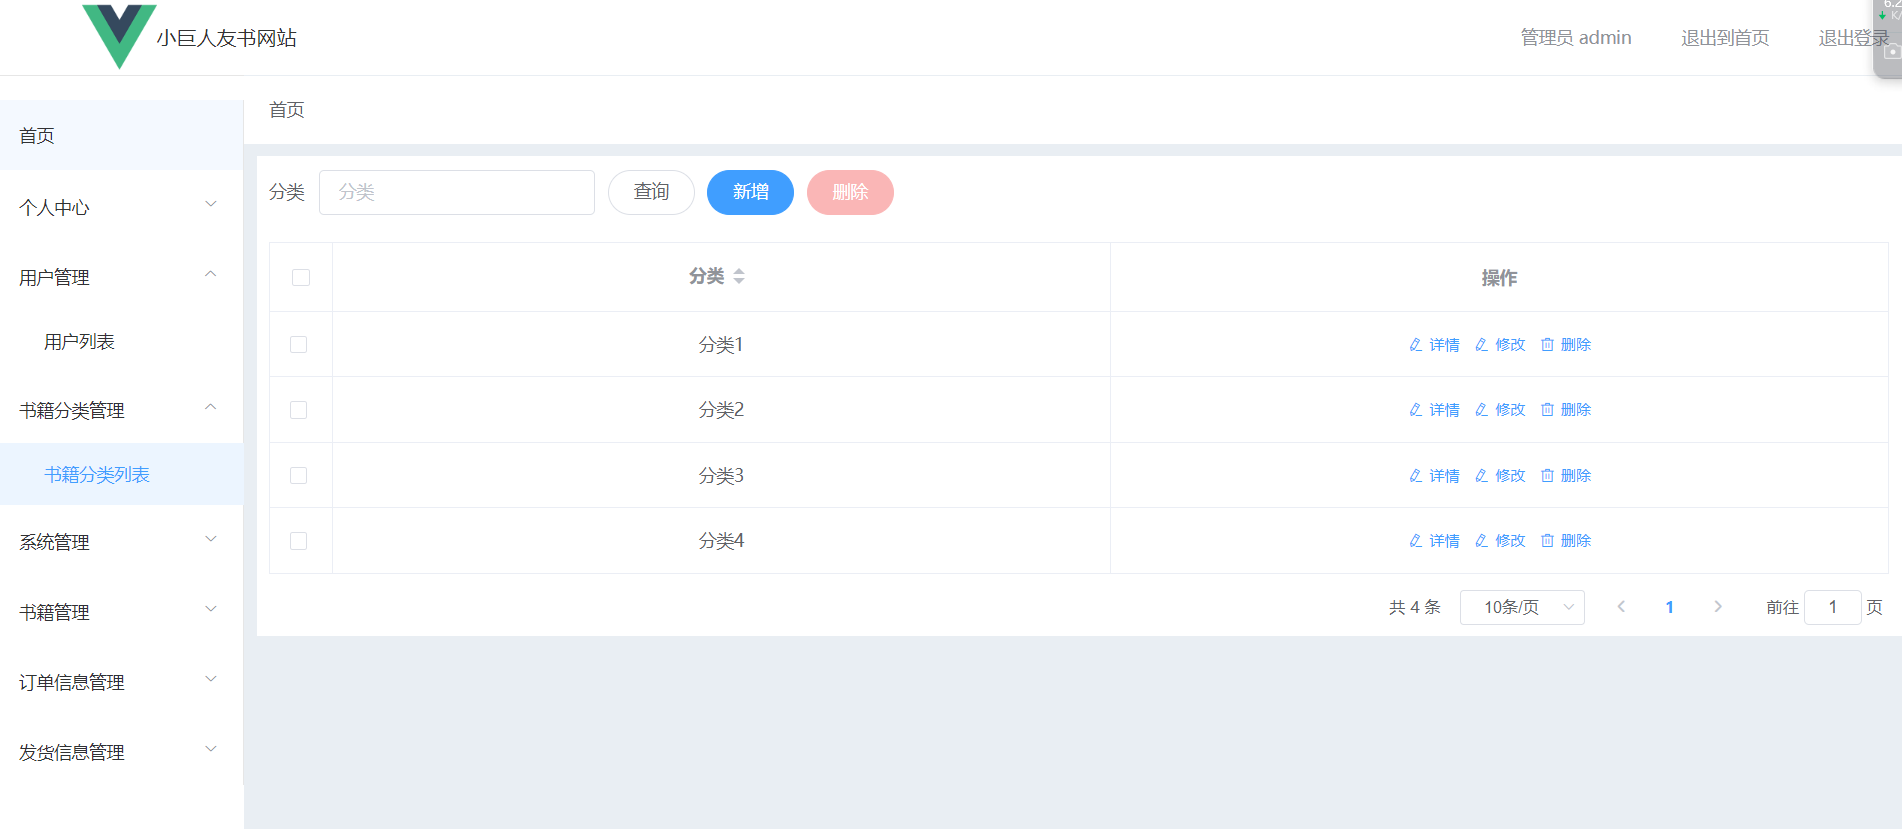
Task: Go to previous page arrow
Action: click(1621, 606)
